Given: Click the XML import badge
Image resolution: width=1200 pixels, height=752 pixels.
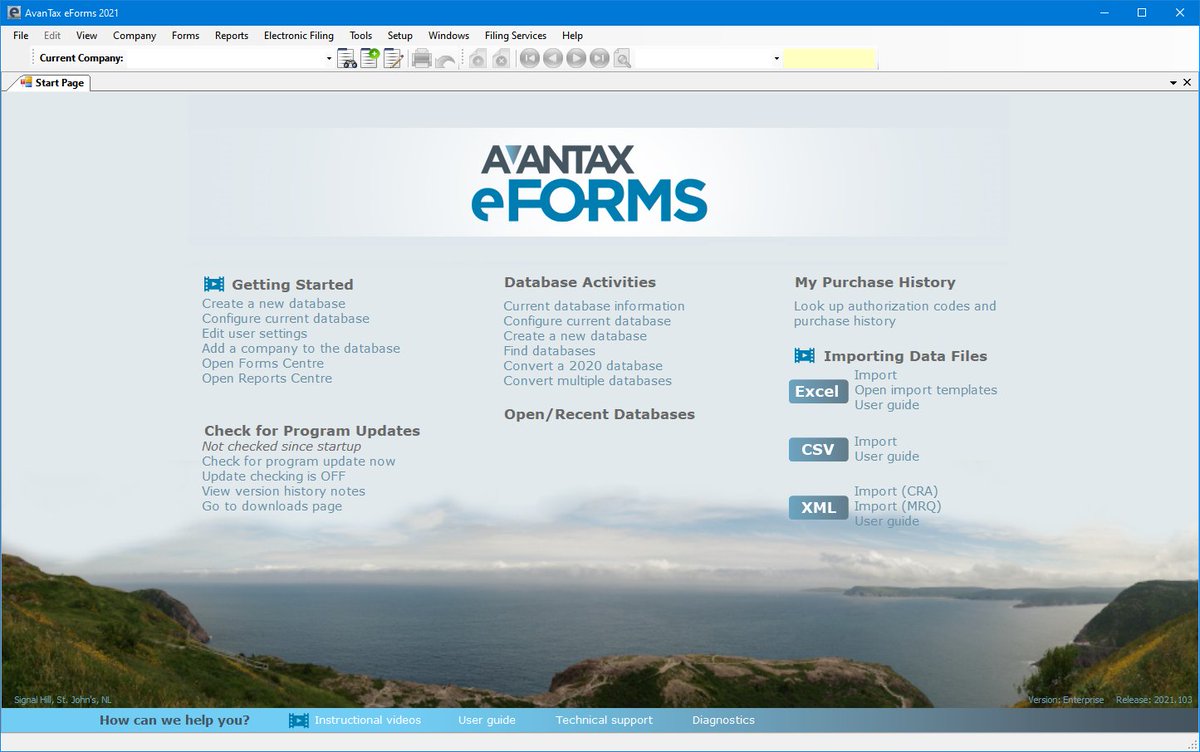Looking at the screenshot, I should tap(818, 507).
